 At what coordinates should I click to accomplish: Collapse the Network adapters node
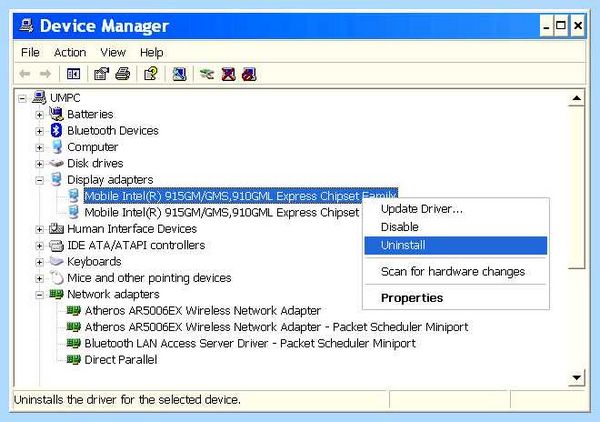(39, 295)
